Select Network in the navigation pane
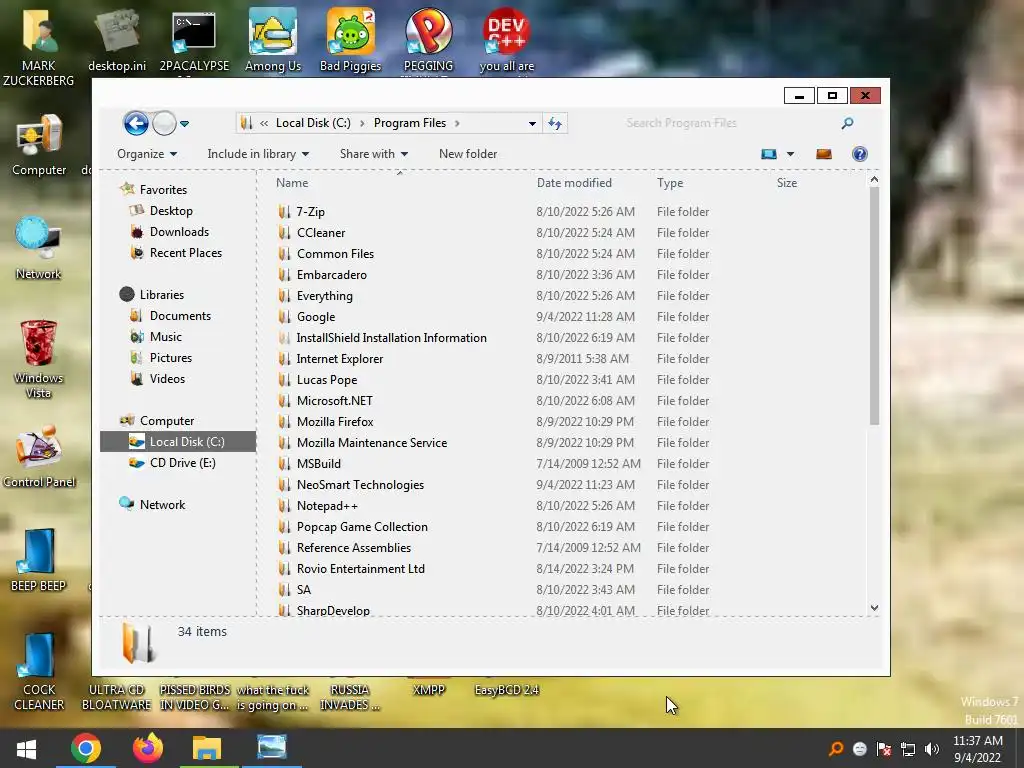Screen dimensions: 1024x768 coord(163,504)
